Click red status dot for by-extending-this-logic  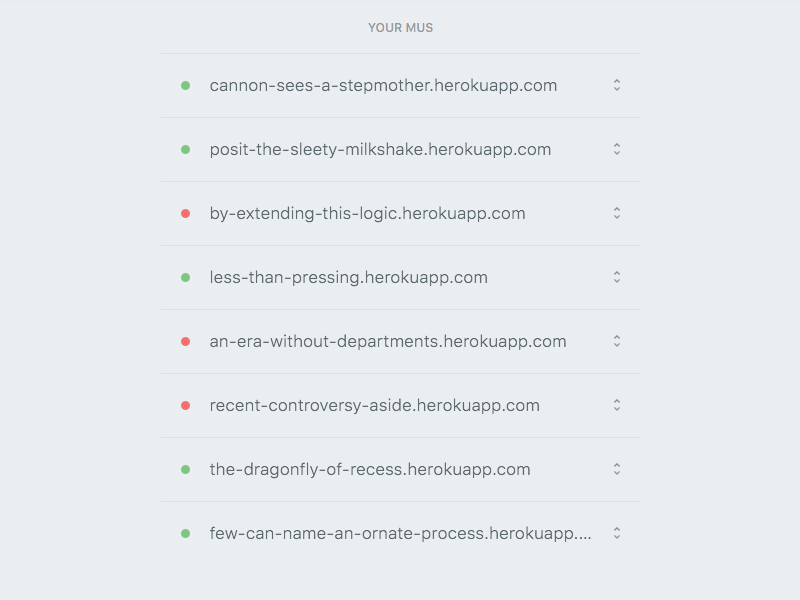click(185, 214)
